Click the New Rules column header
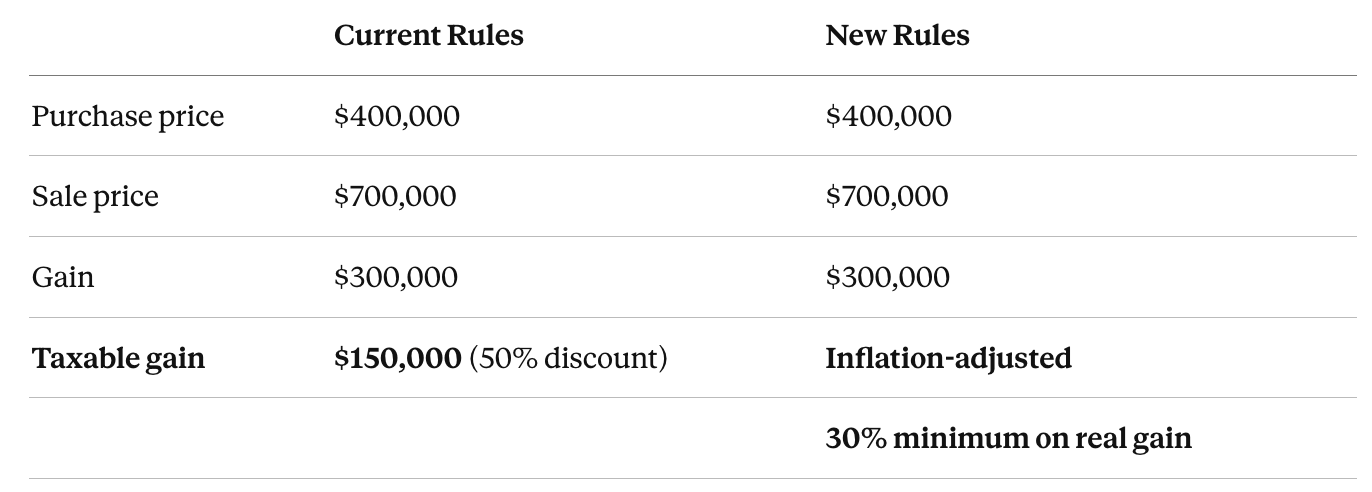Image resolution: width=1372 pixels, height=492 pixels. [897, 35]
